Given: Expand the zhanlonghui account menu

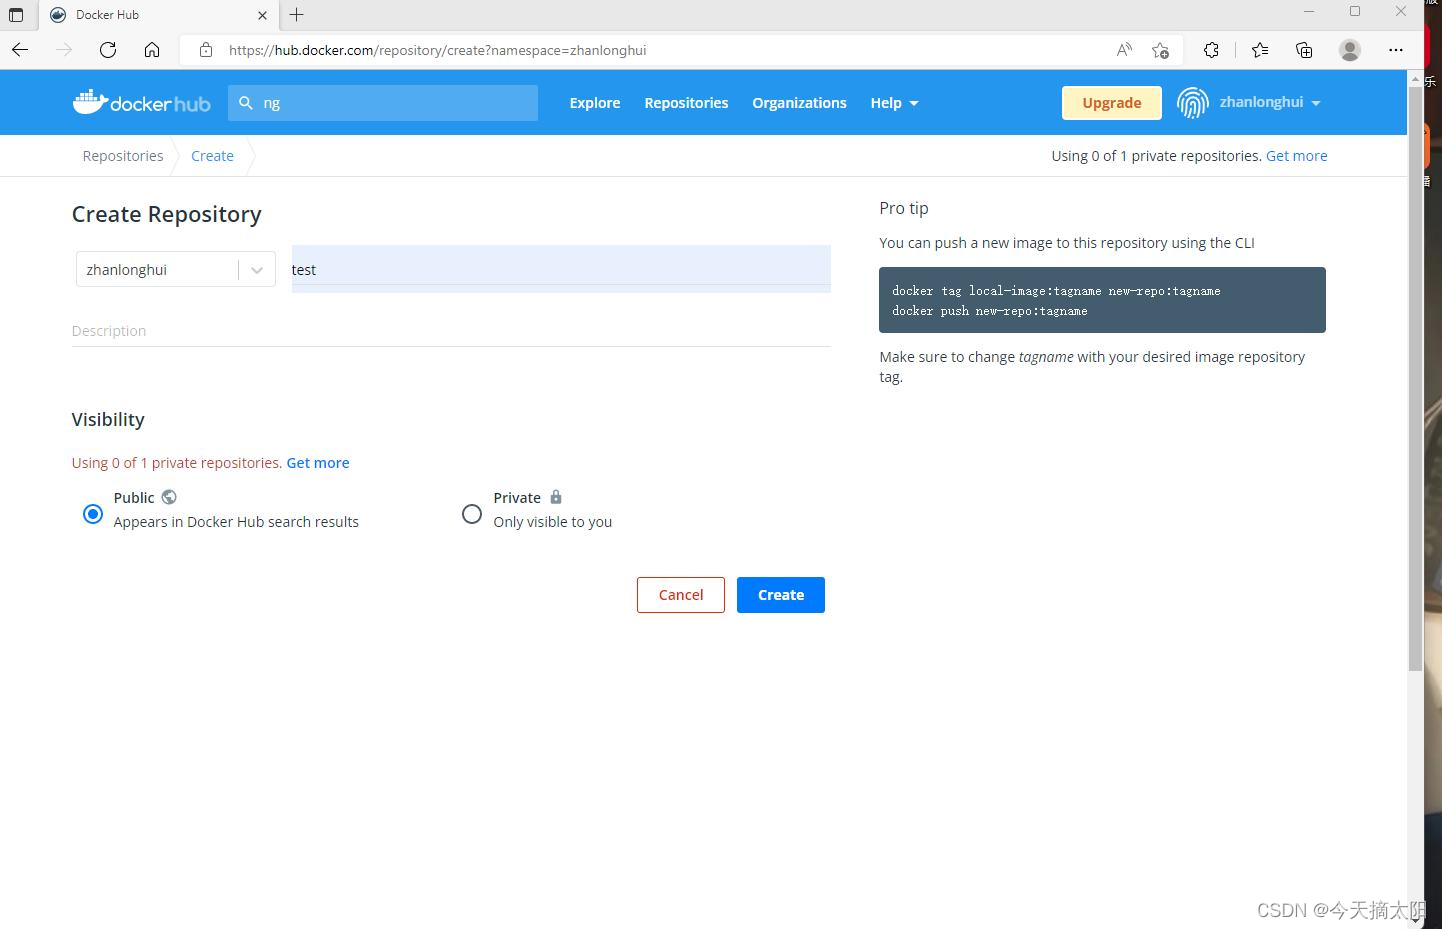Looking at the screenshot, I should point(1270,103).
